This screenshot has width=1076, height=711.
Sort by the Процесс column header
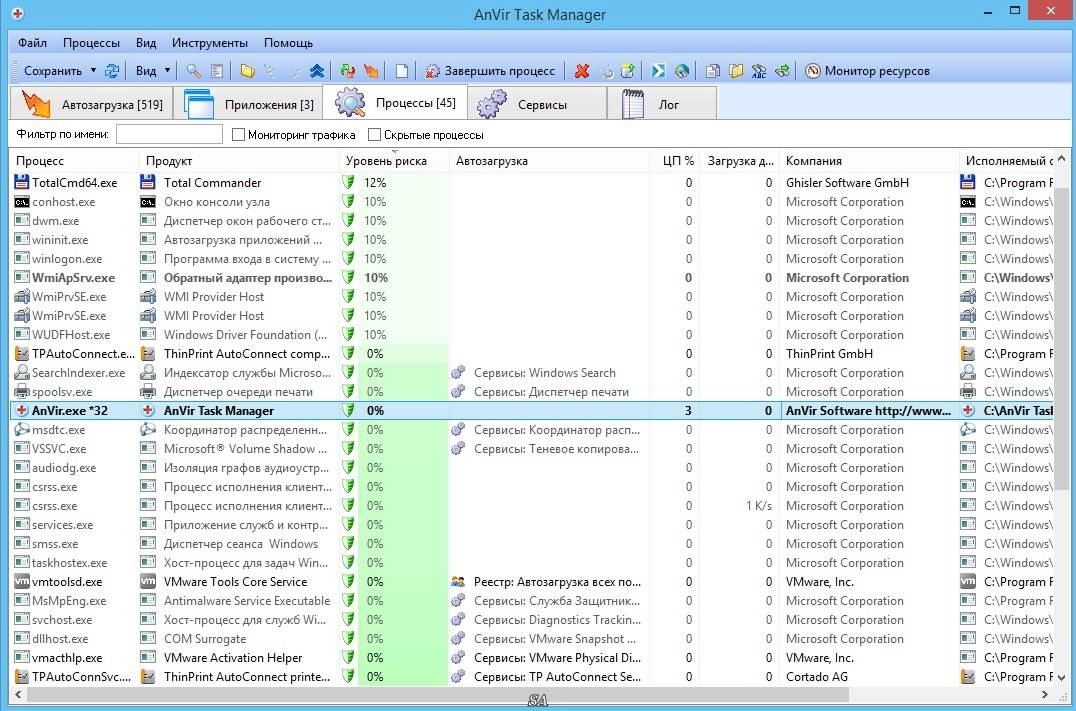(73, 161)
